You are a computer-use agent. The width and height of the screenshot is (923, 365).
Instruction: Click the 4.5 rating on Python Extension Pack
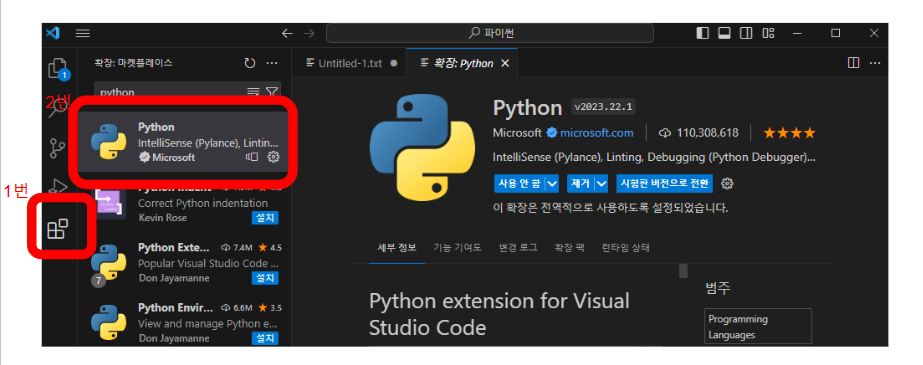pos(270,248)
